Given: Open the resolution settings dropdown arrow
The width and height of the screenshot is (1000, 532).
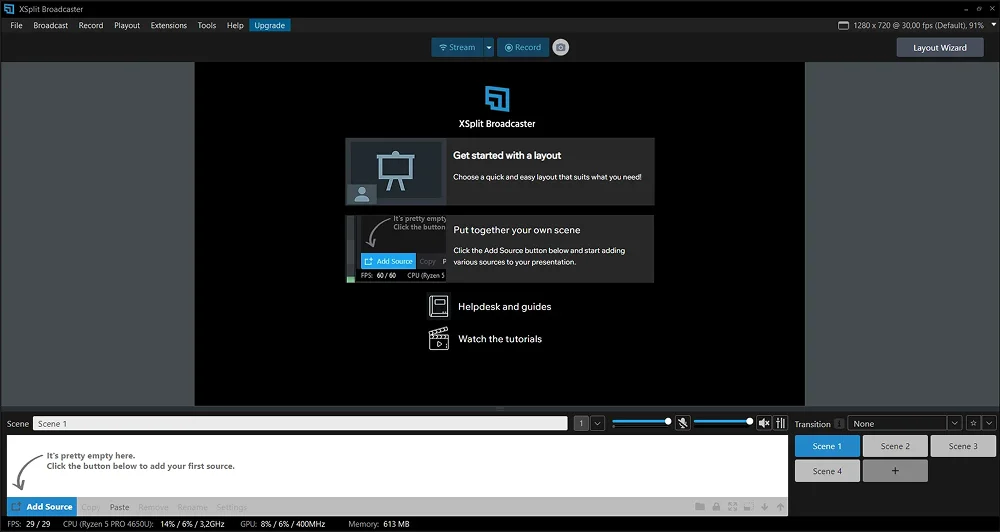Looking at the screenshot, I should [994, 25].
